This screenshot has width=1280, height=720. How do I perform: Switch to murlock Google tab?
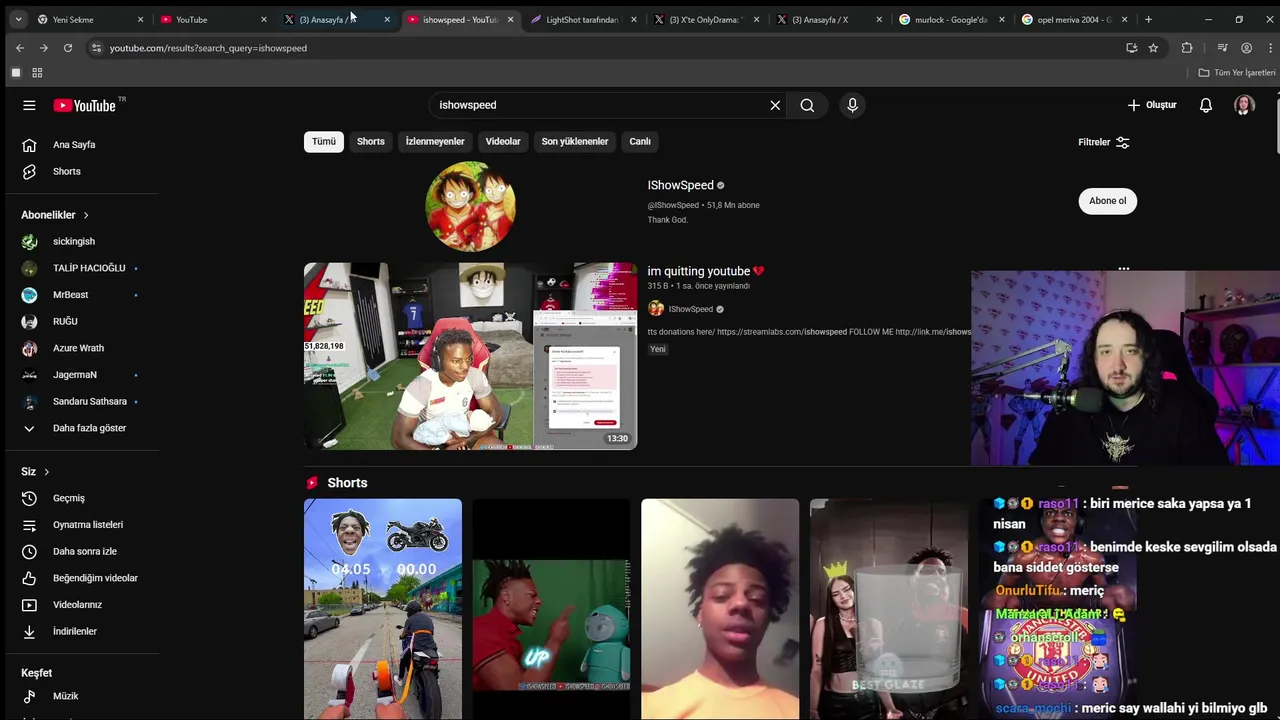(952, 19)
